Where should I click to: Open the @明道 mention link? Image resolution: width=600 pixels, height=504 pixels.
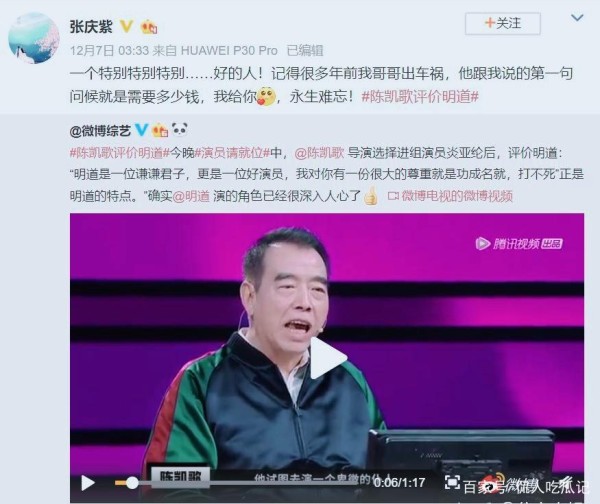pyautogui.click(x=191, y=196)
